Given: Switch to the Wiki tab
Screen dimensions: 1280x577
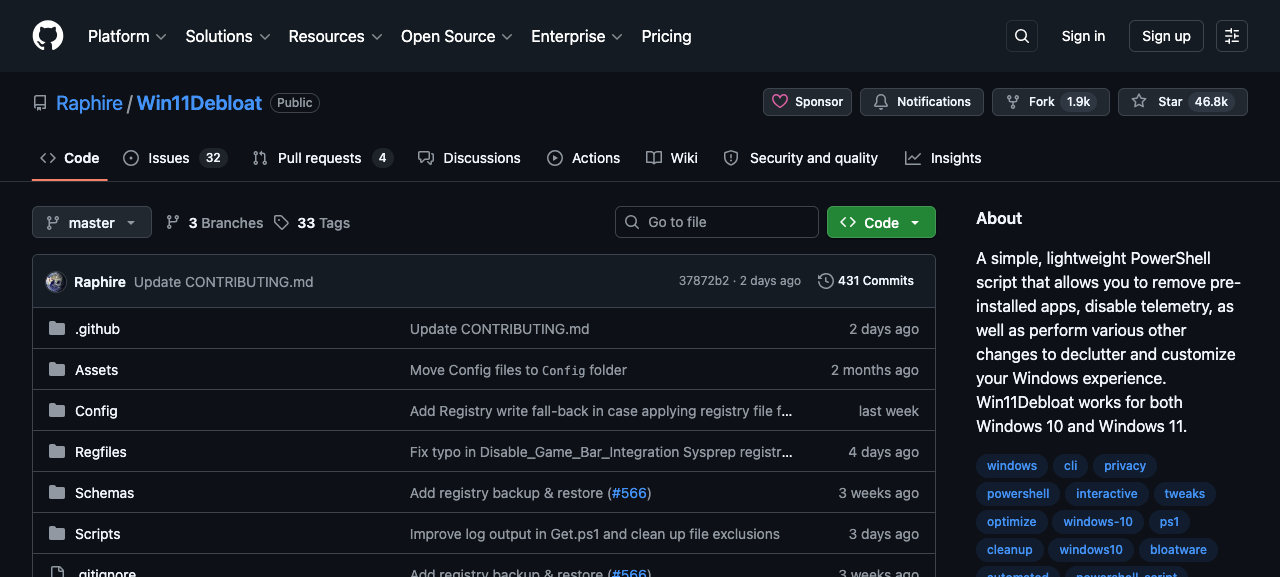Looking at the screenshot, I should click(672, 158).
